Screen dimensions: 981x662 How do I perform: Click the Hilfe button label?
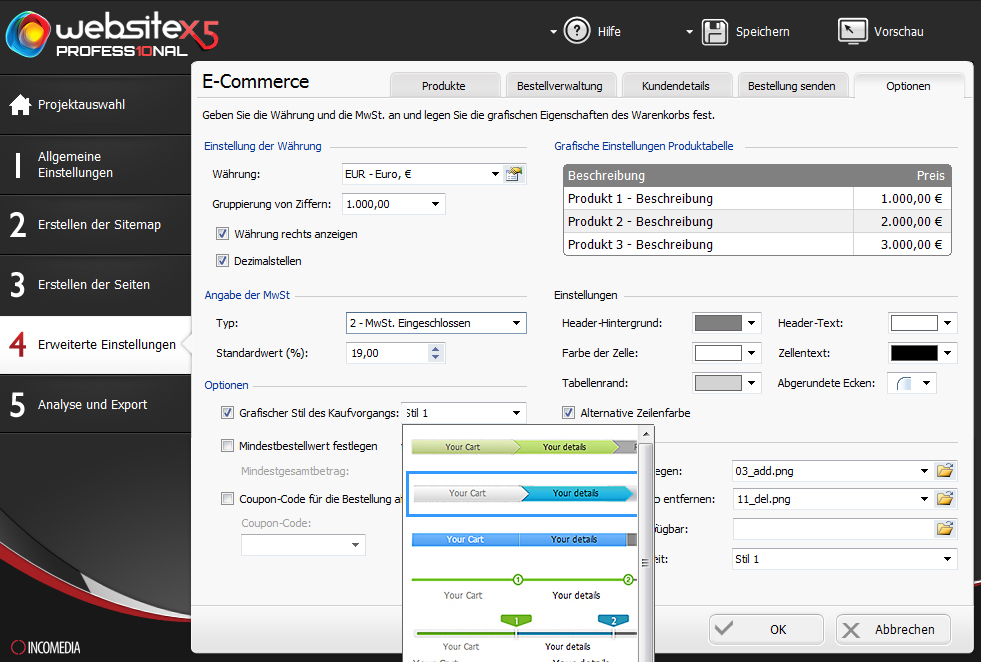point(609,31)
